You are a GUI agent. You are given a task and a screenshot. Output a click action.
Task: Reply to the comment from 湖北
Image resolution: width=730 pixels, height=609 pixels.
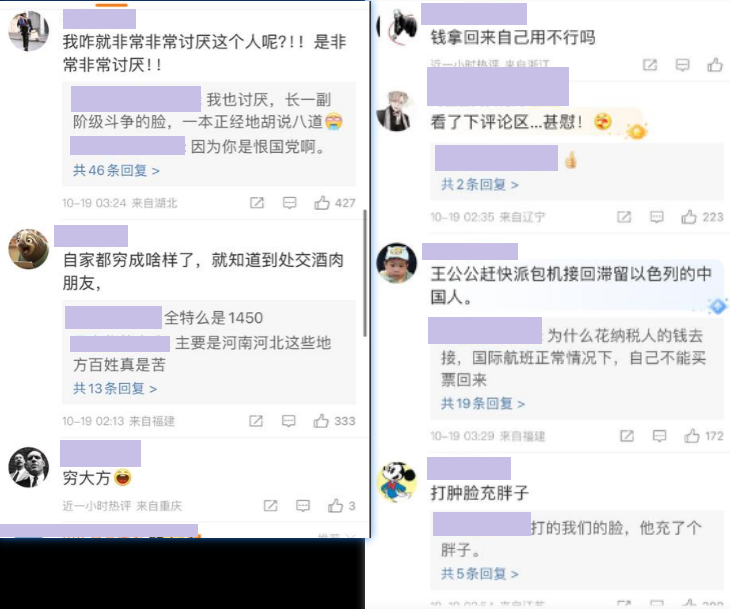pyautogui.click(x=289, y=203)
